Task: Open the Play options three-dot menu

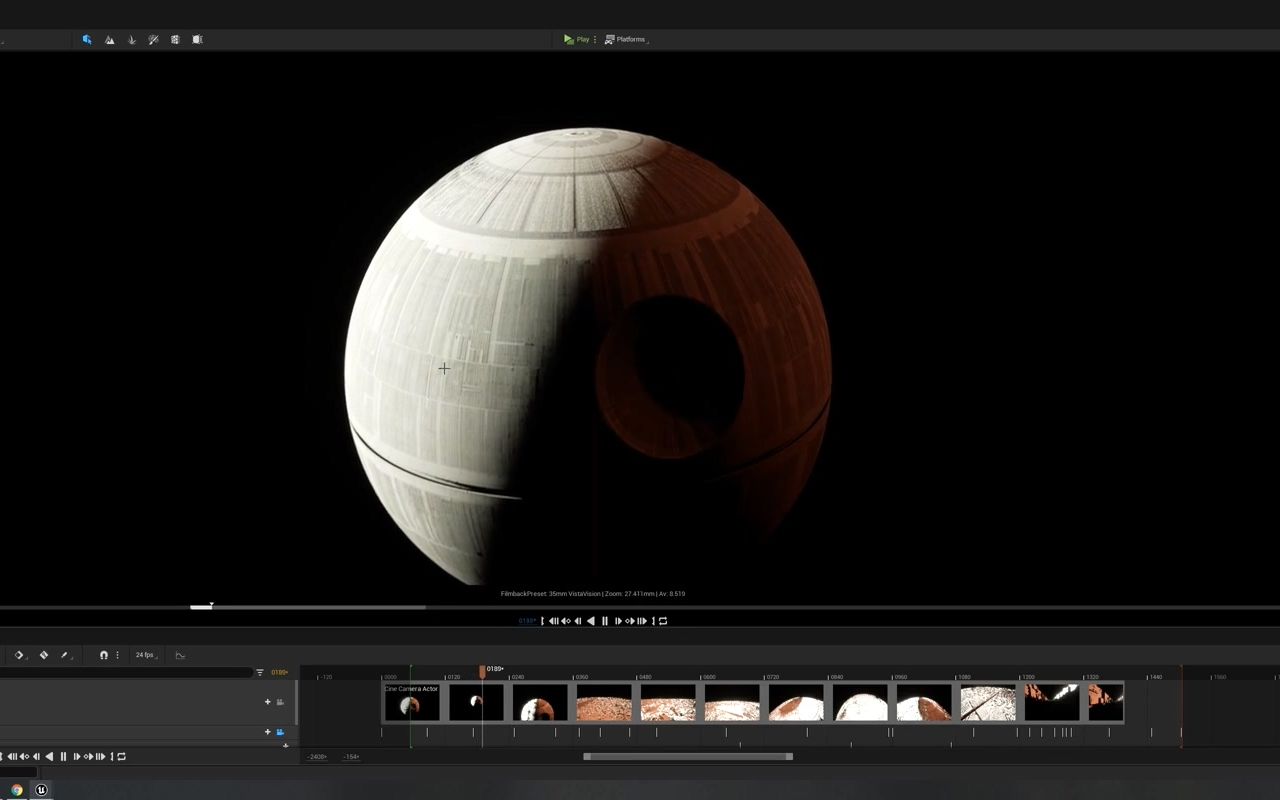Action: tap(595, 40)
